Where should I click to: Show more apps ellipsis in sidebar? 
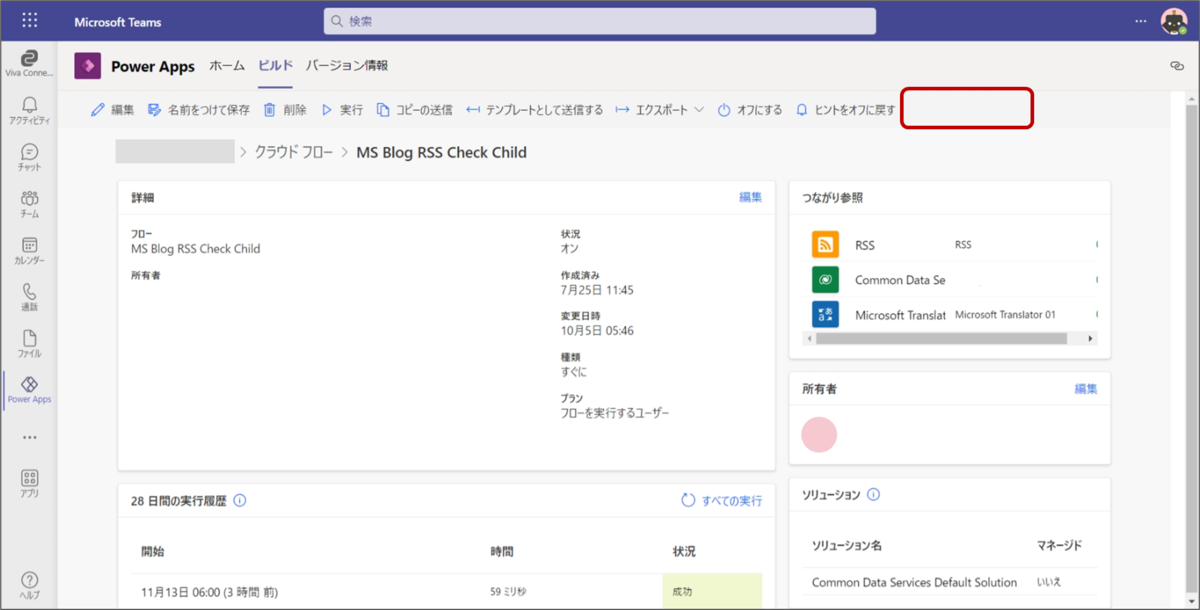(29, 437)
